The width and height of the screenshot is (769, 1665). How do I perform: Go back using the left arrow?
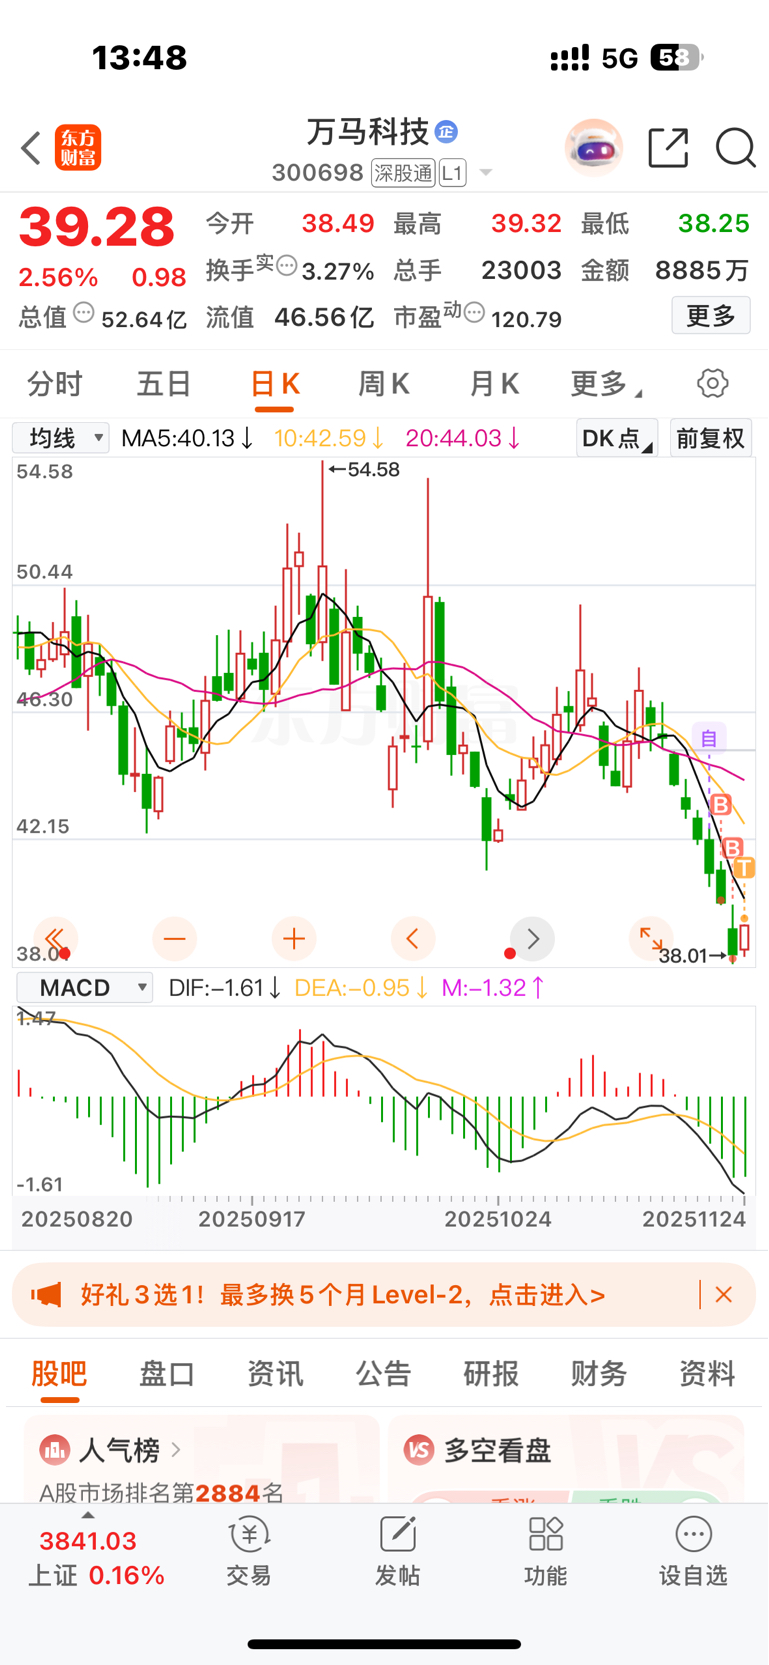pos(31,149)
